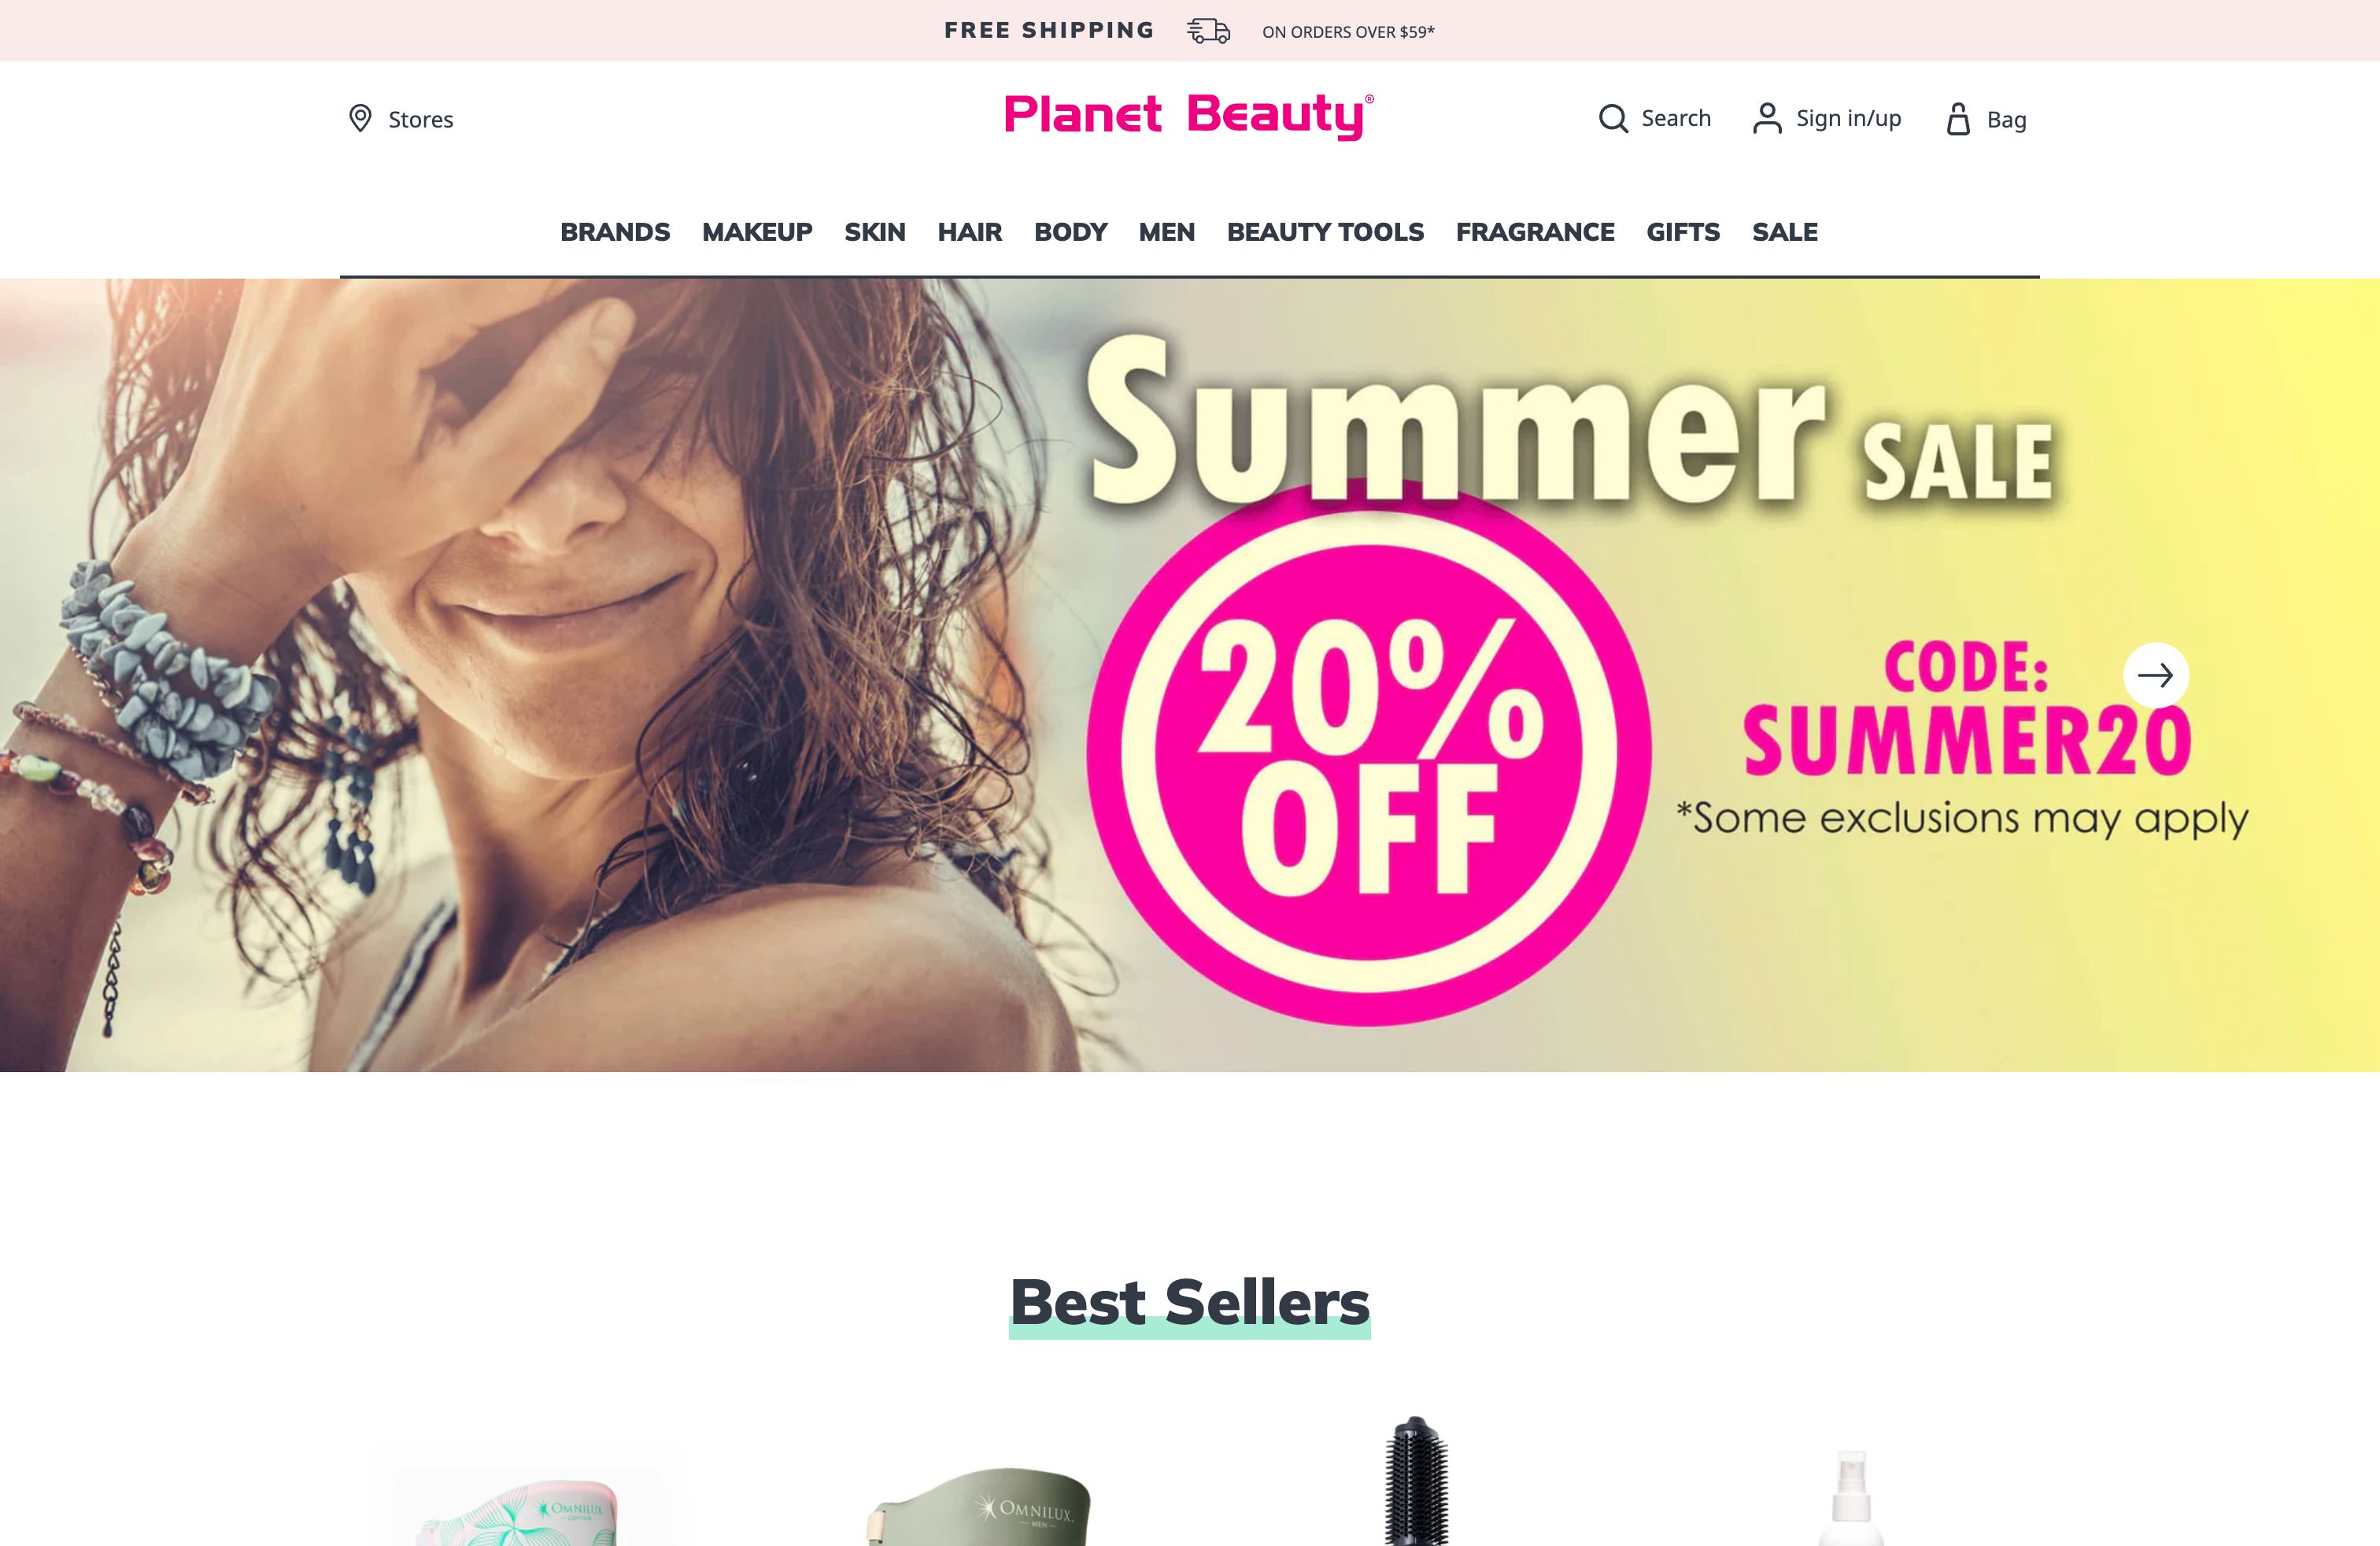
Task: Advance banner with the right arrow
Action: [2155, 675]
